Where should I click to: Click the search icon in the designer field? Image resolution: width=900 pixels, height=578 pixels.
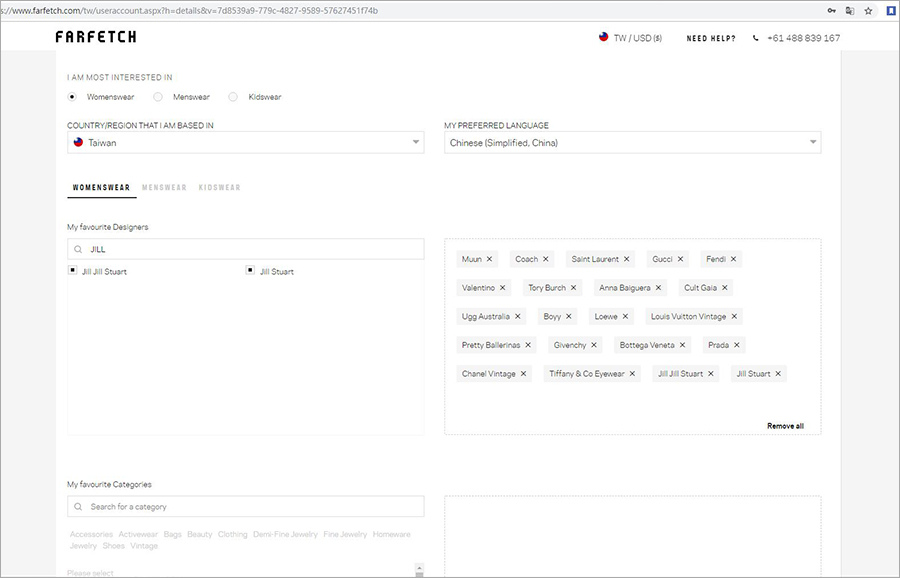point(78,249)
